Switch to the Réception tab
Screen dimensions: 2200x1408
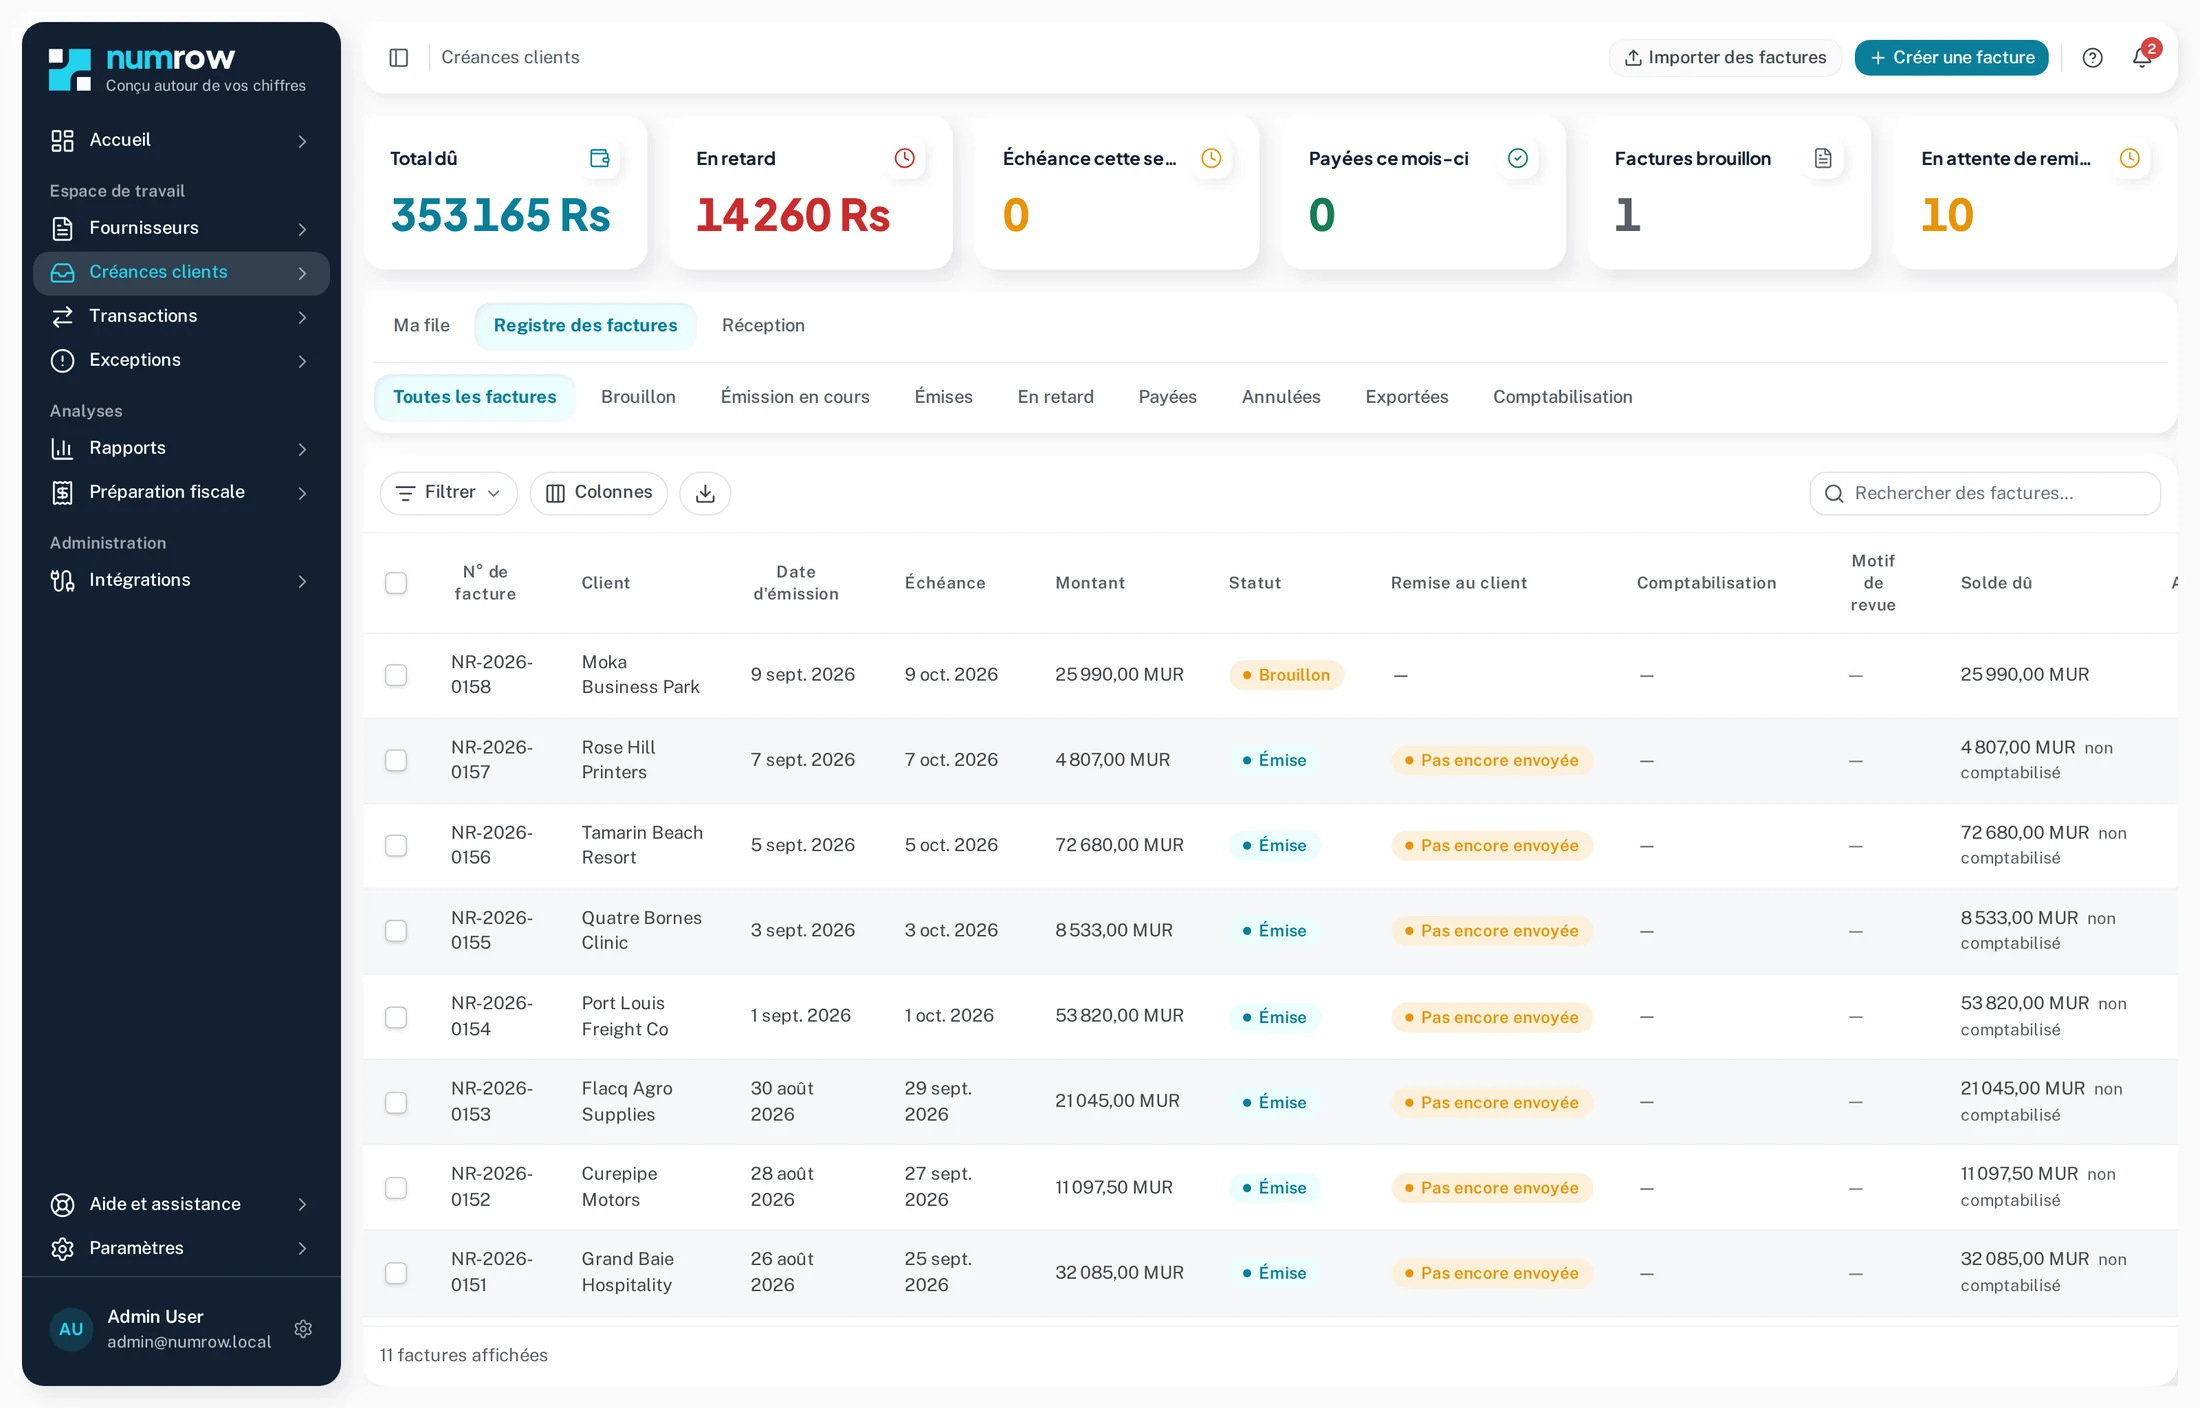pos(763,326)
